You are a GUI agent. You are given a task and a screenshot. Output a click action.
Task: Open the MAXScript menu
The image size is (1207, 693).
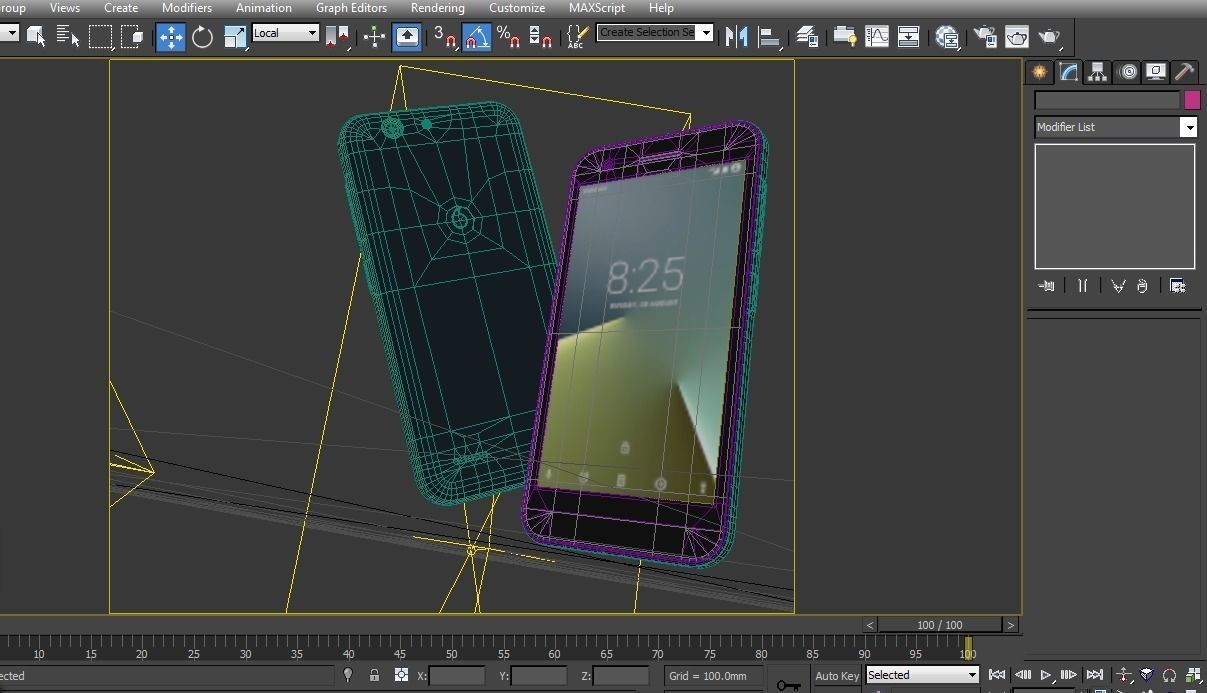pyautogui.click(x=597, y=8)
